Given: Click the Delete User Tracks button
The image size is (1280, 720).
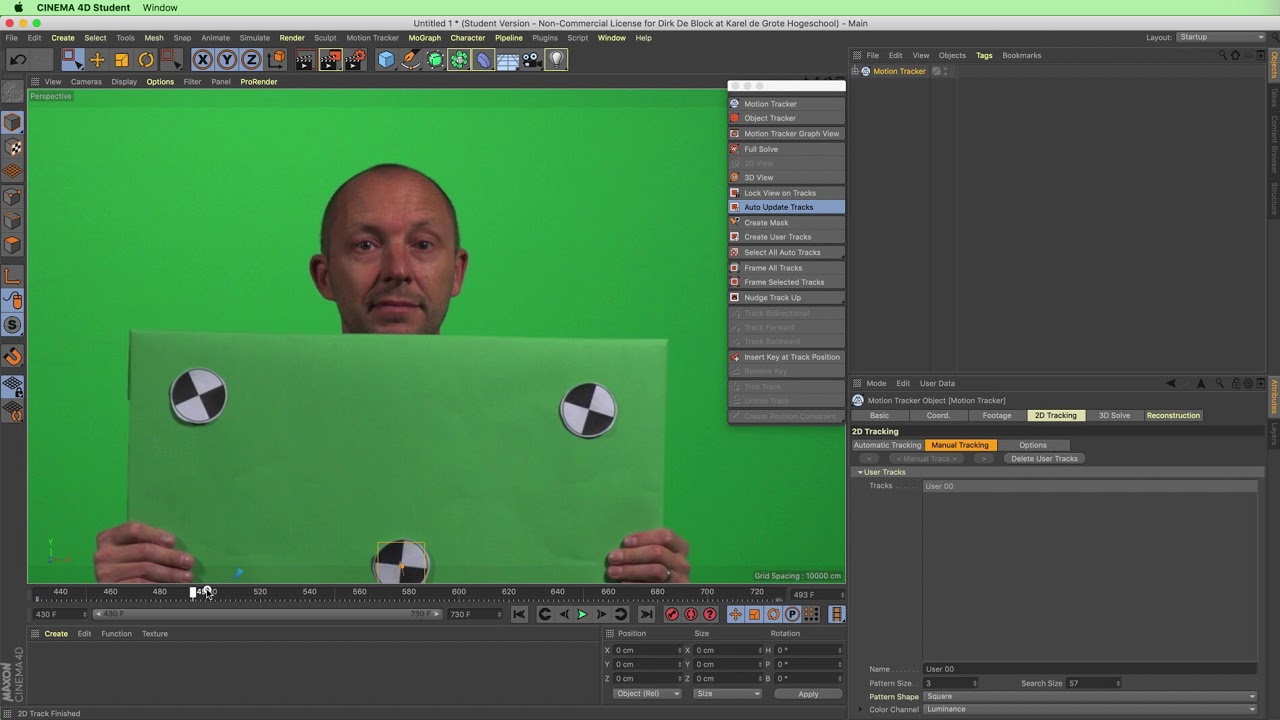Looking at the screenshot, I should 1044,458.
